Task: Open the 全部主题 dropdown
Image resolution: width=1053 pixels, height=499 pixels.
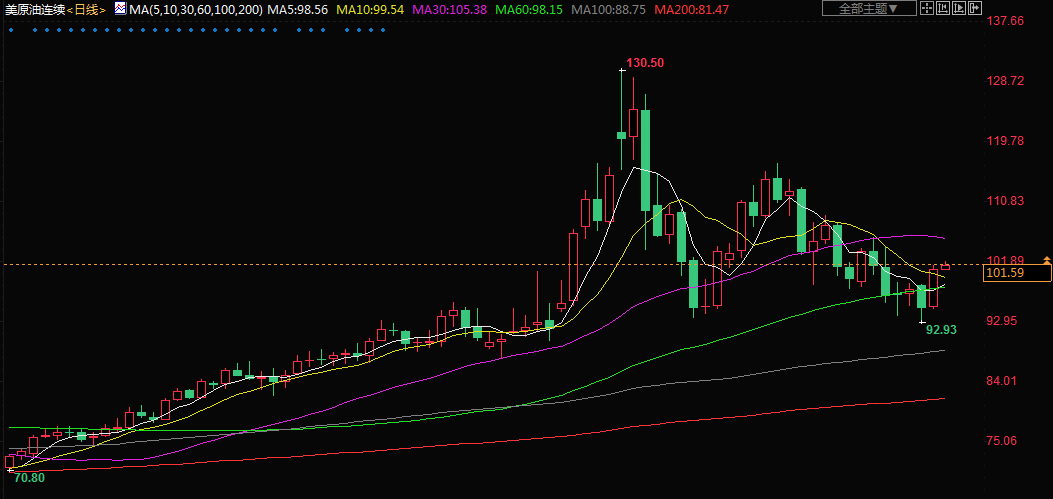Action: coord(867,8)
